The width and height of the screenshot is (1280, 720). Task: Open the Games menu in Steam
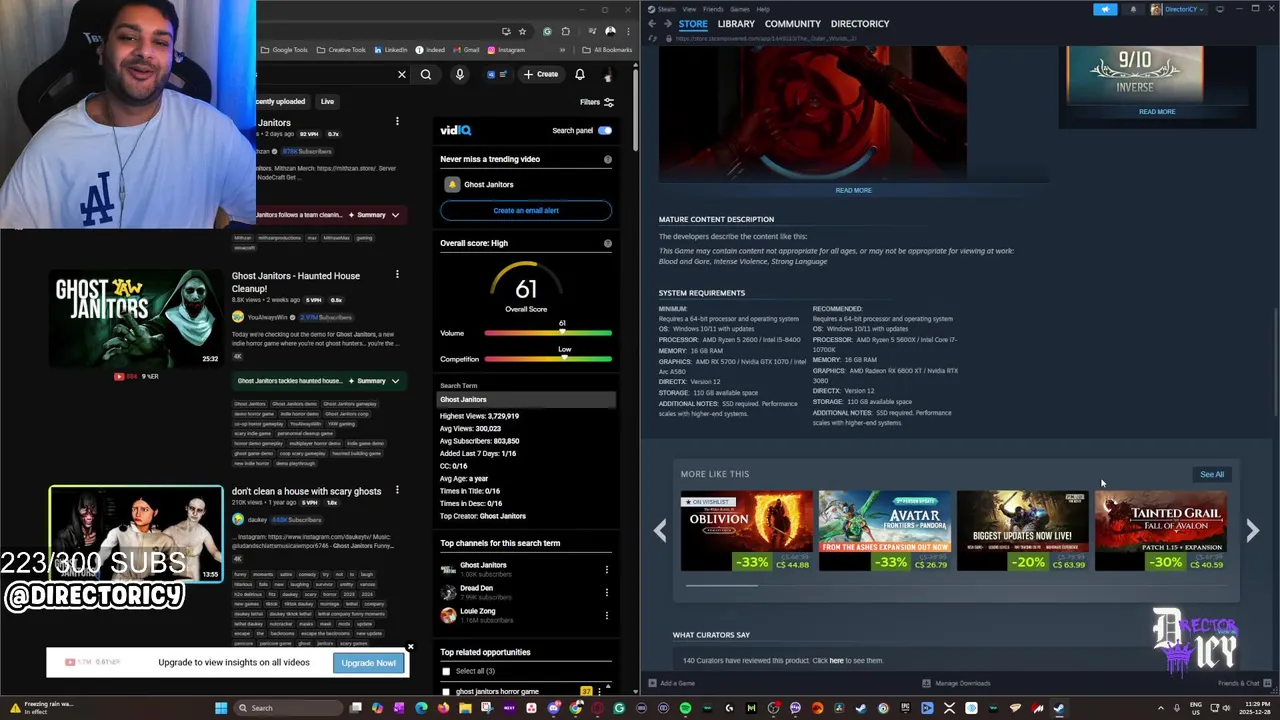(740, 9)
